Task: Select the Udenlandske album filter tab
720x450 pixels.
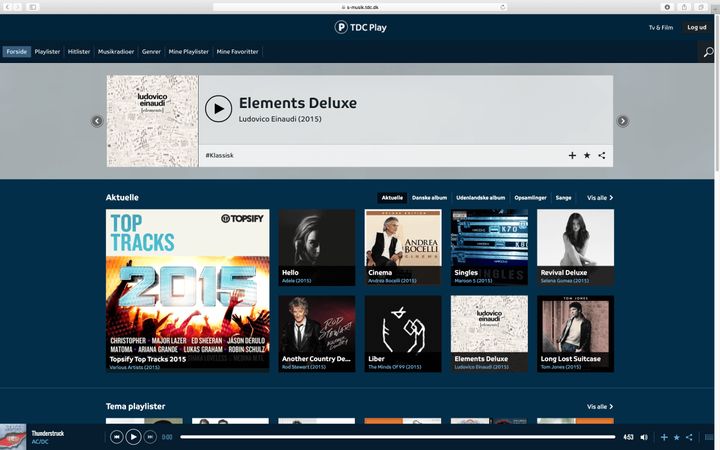Action: point(480,198)
